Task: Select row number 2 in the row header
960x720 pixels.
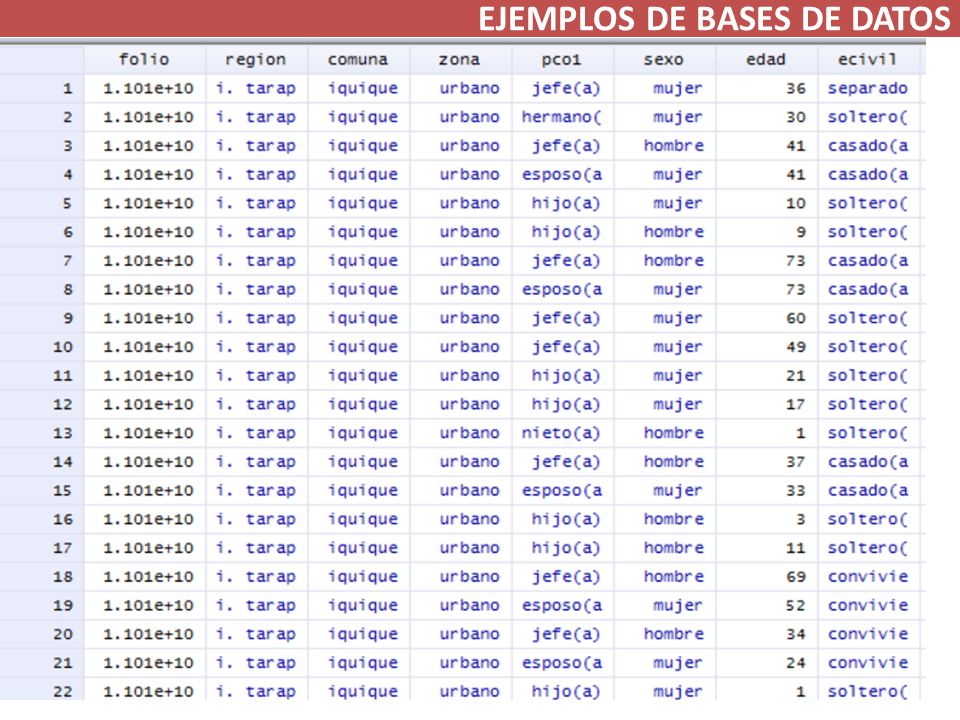Action: (x=42, y=118)
